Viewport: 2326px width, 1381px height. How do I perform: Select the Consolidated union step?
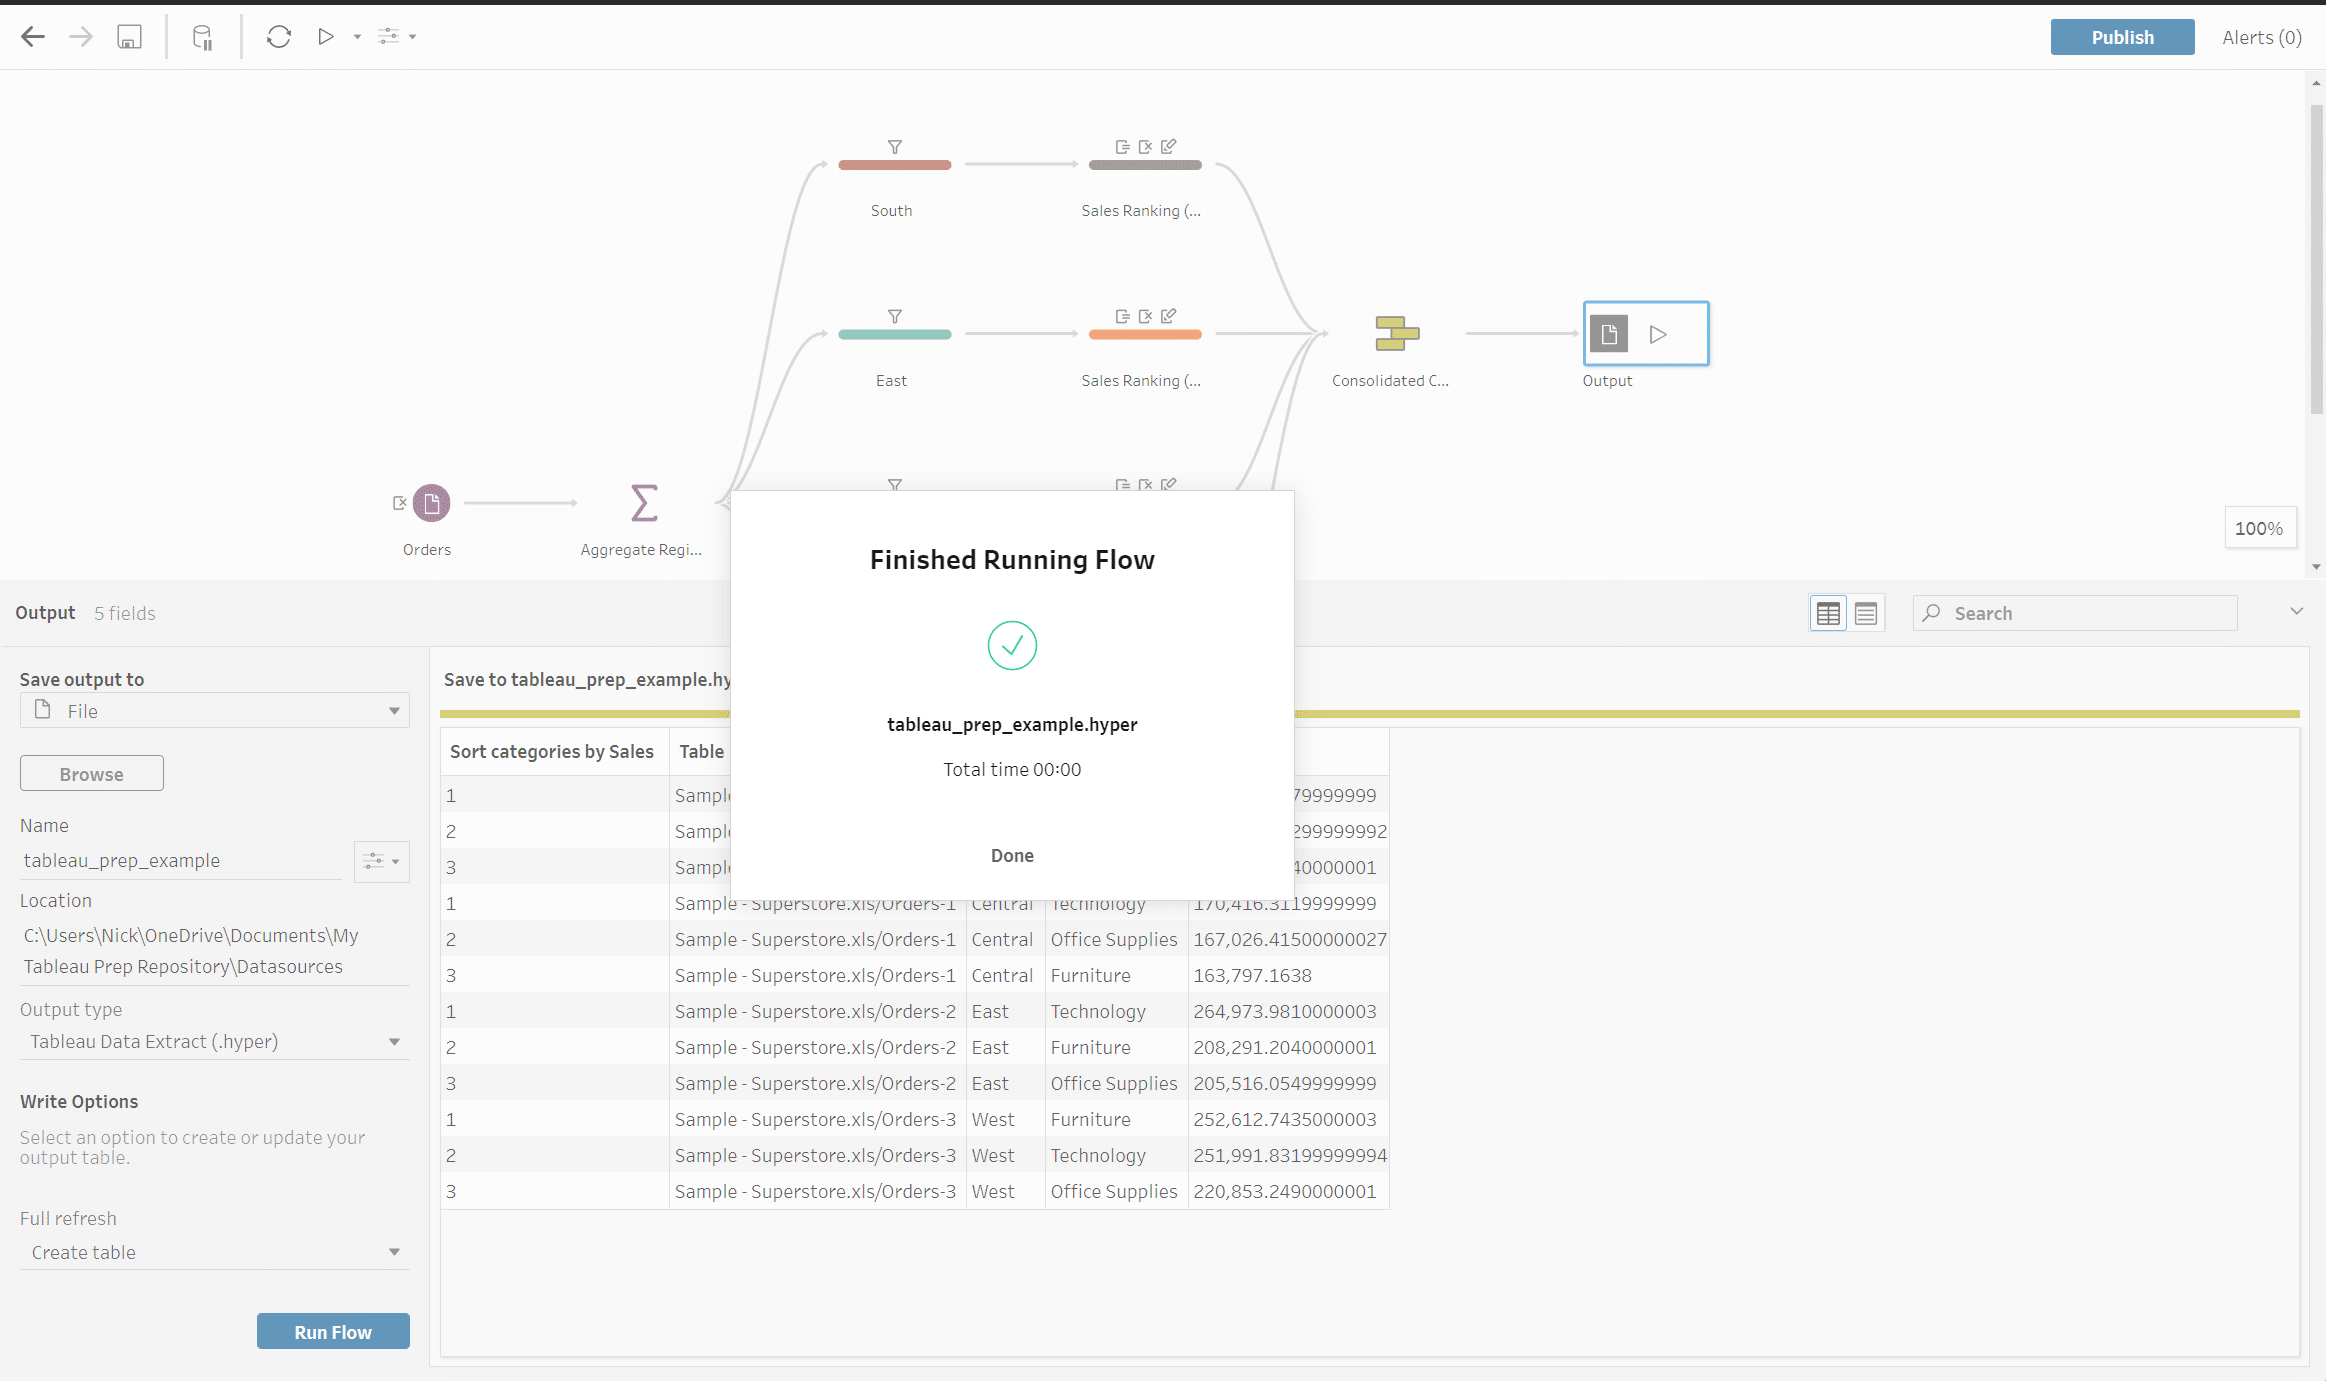coord(1397,334)
